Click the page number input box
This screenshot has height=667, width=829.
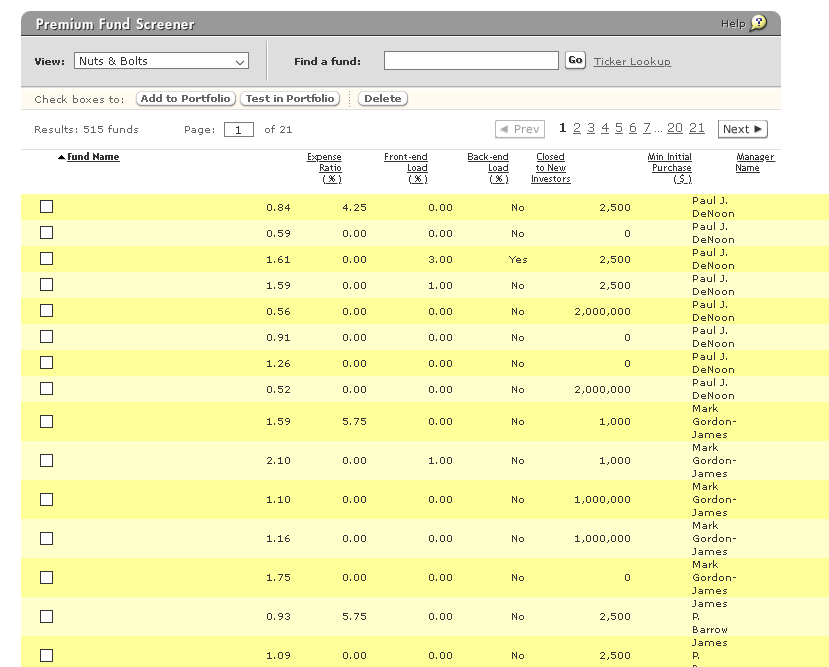[238, 130]
